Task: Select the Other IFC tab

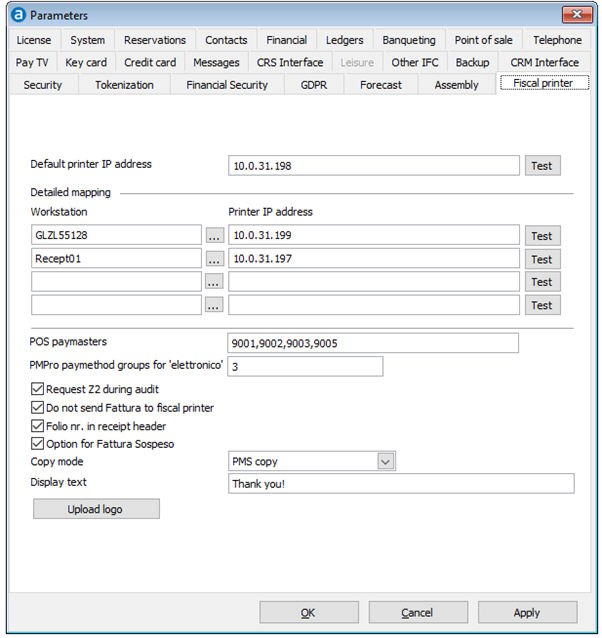Action: coord(415,63)
